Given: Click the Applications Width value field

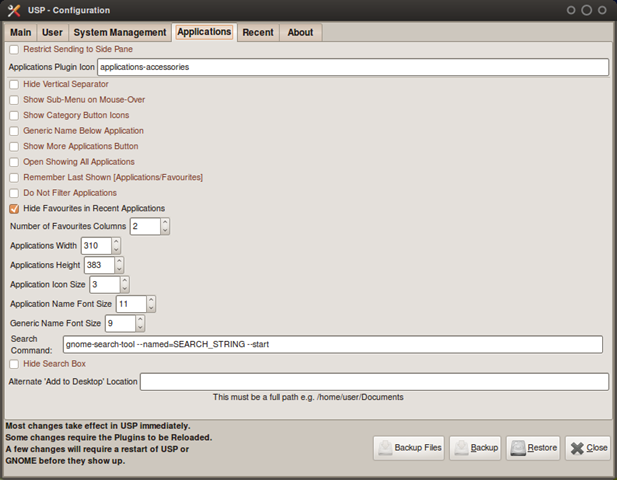Looking at the screenshot, I should click(96, 246).
